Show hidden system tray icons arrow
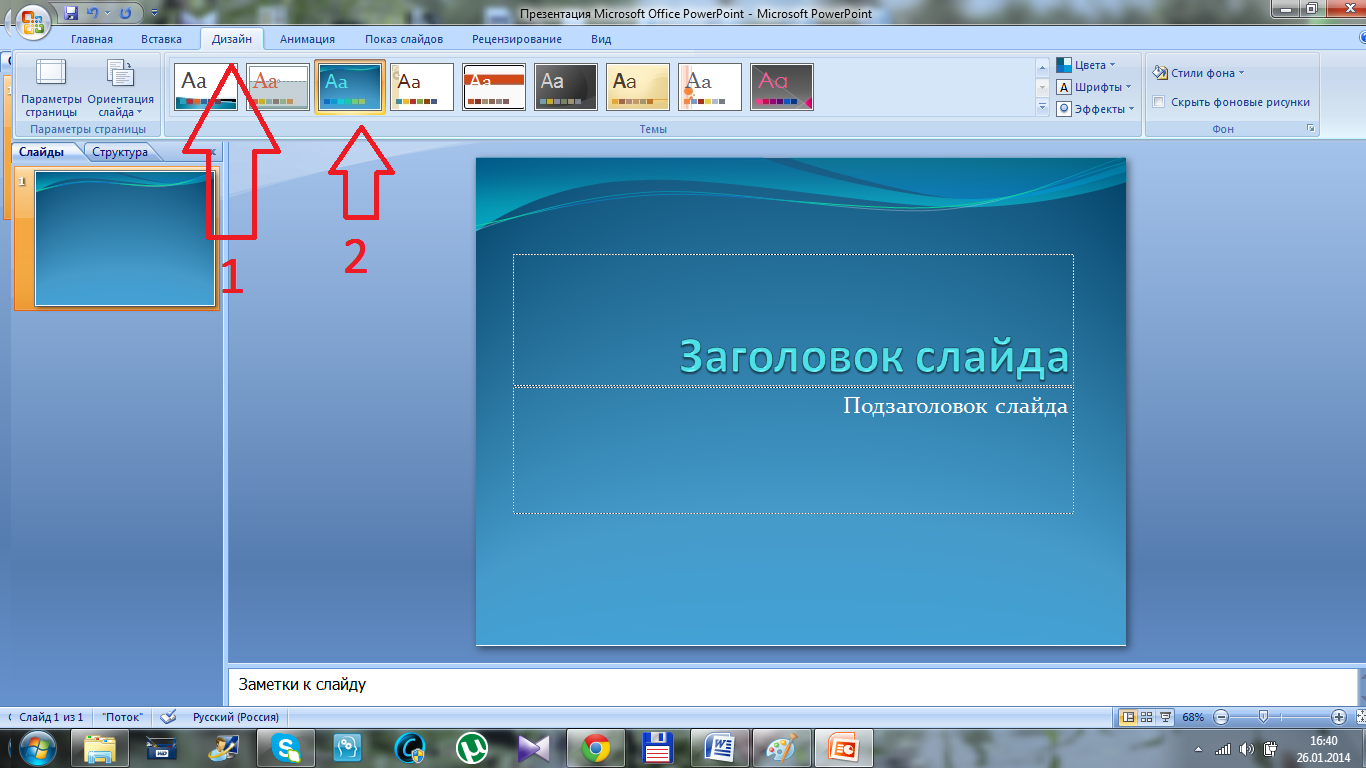Viewport: 1366px width, 768px height. pos(1199,748)
